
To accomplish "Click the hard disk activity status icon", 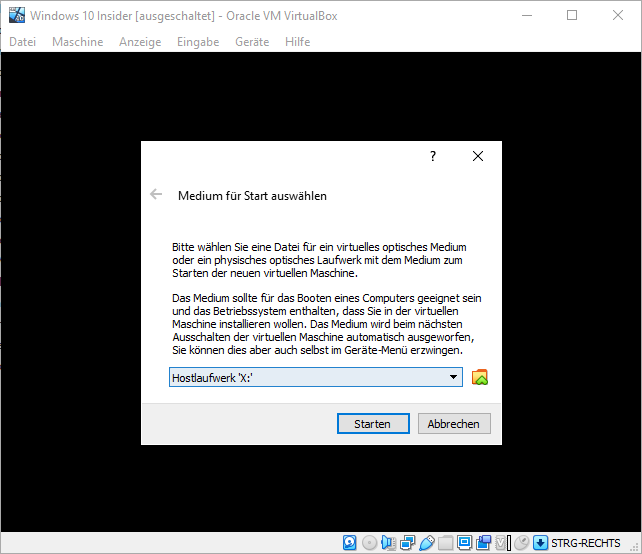I will (349, 543).
